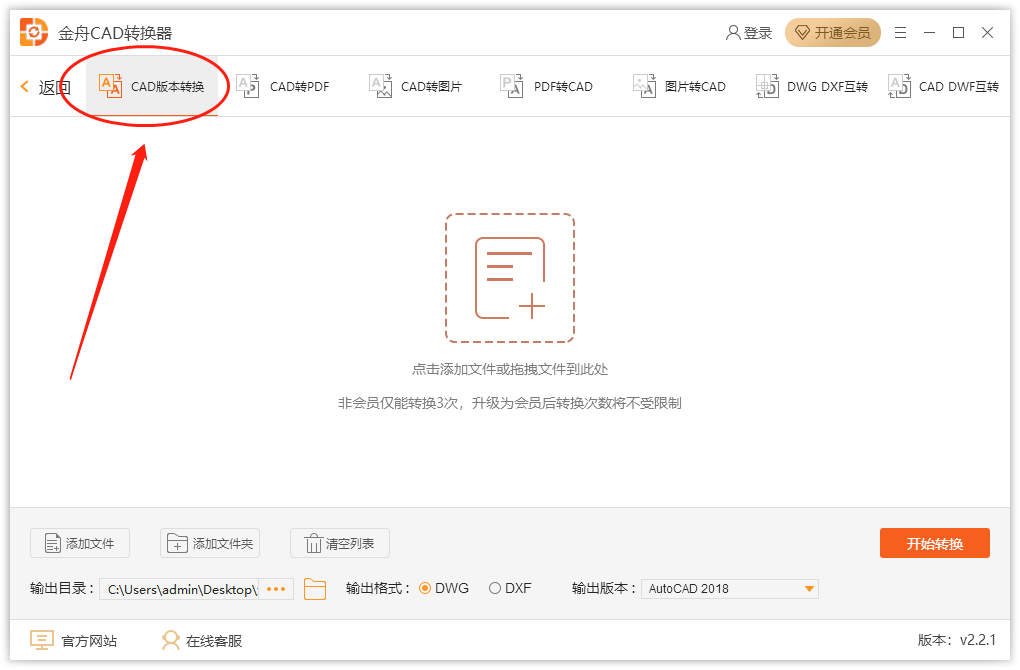Click the Jinzhou CAD converter logo icon
The height and width of the screenshot is (670, 1020).
click(34, 32)
